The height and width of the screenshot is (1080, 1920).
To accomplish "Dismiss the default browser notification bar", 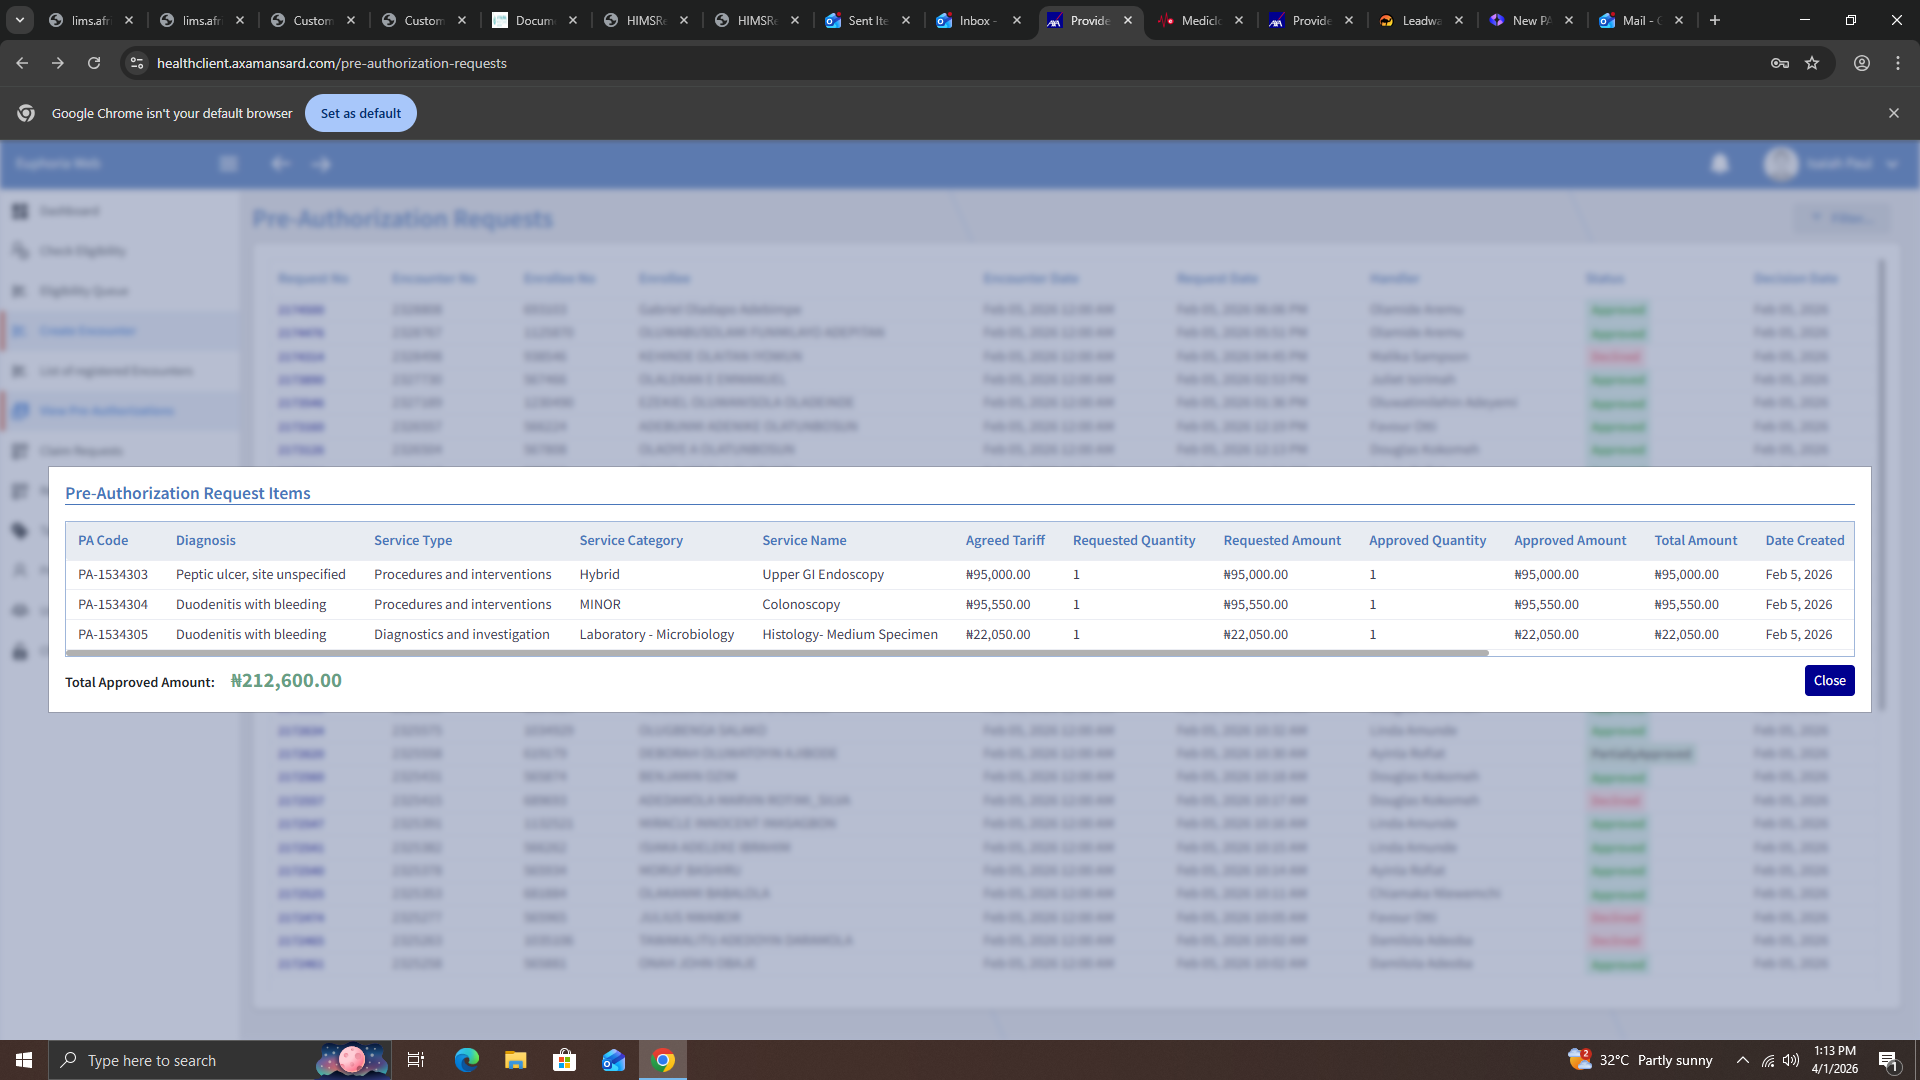I will pyautogui.click(x=1893, y=113).
